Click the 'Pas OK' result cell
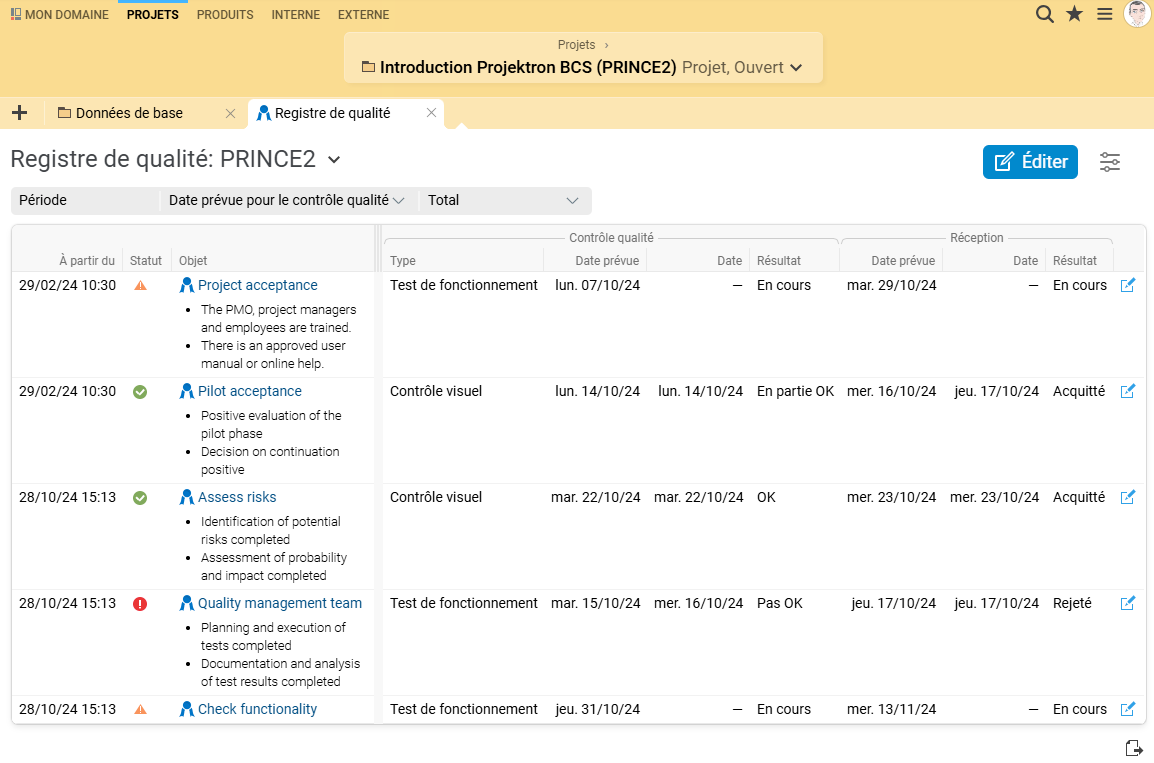The width and height of the screenshot is (1154, 763). 779,603
